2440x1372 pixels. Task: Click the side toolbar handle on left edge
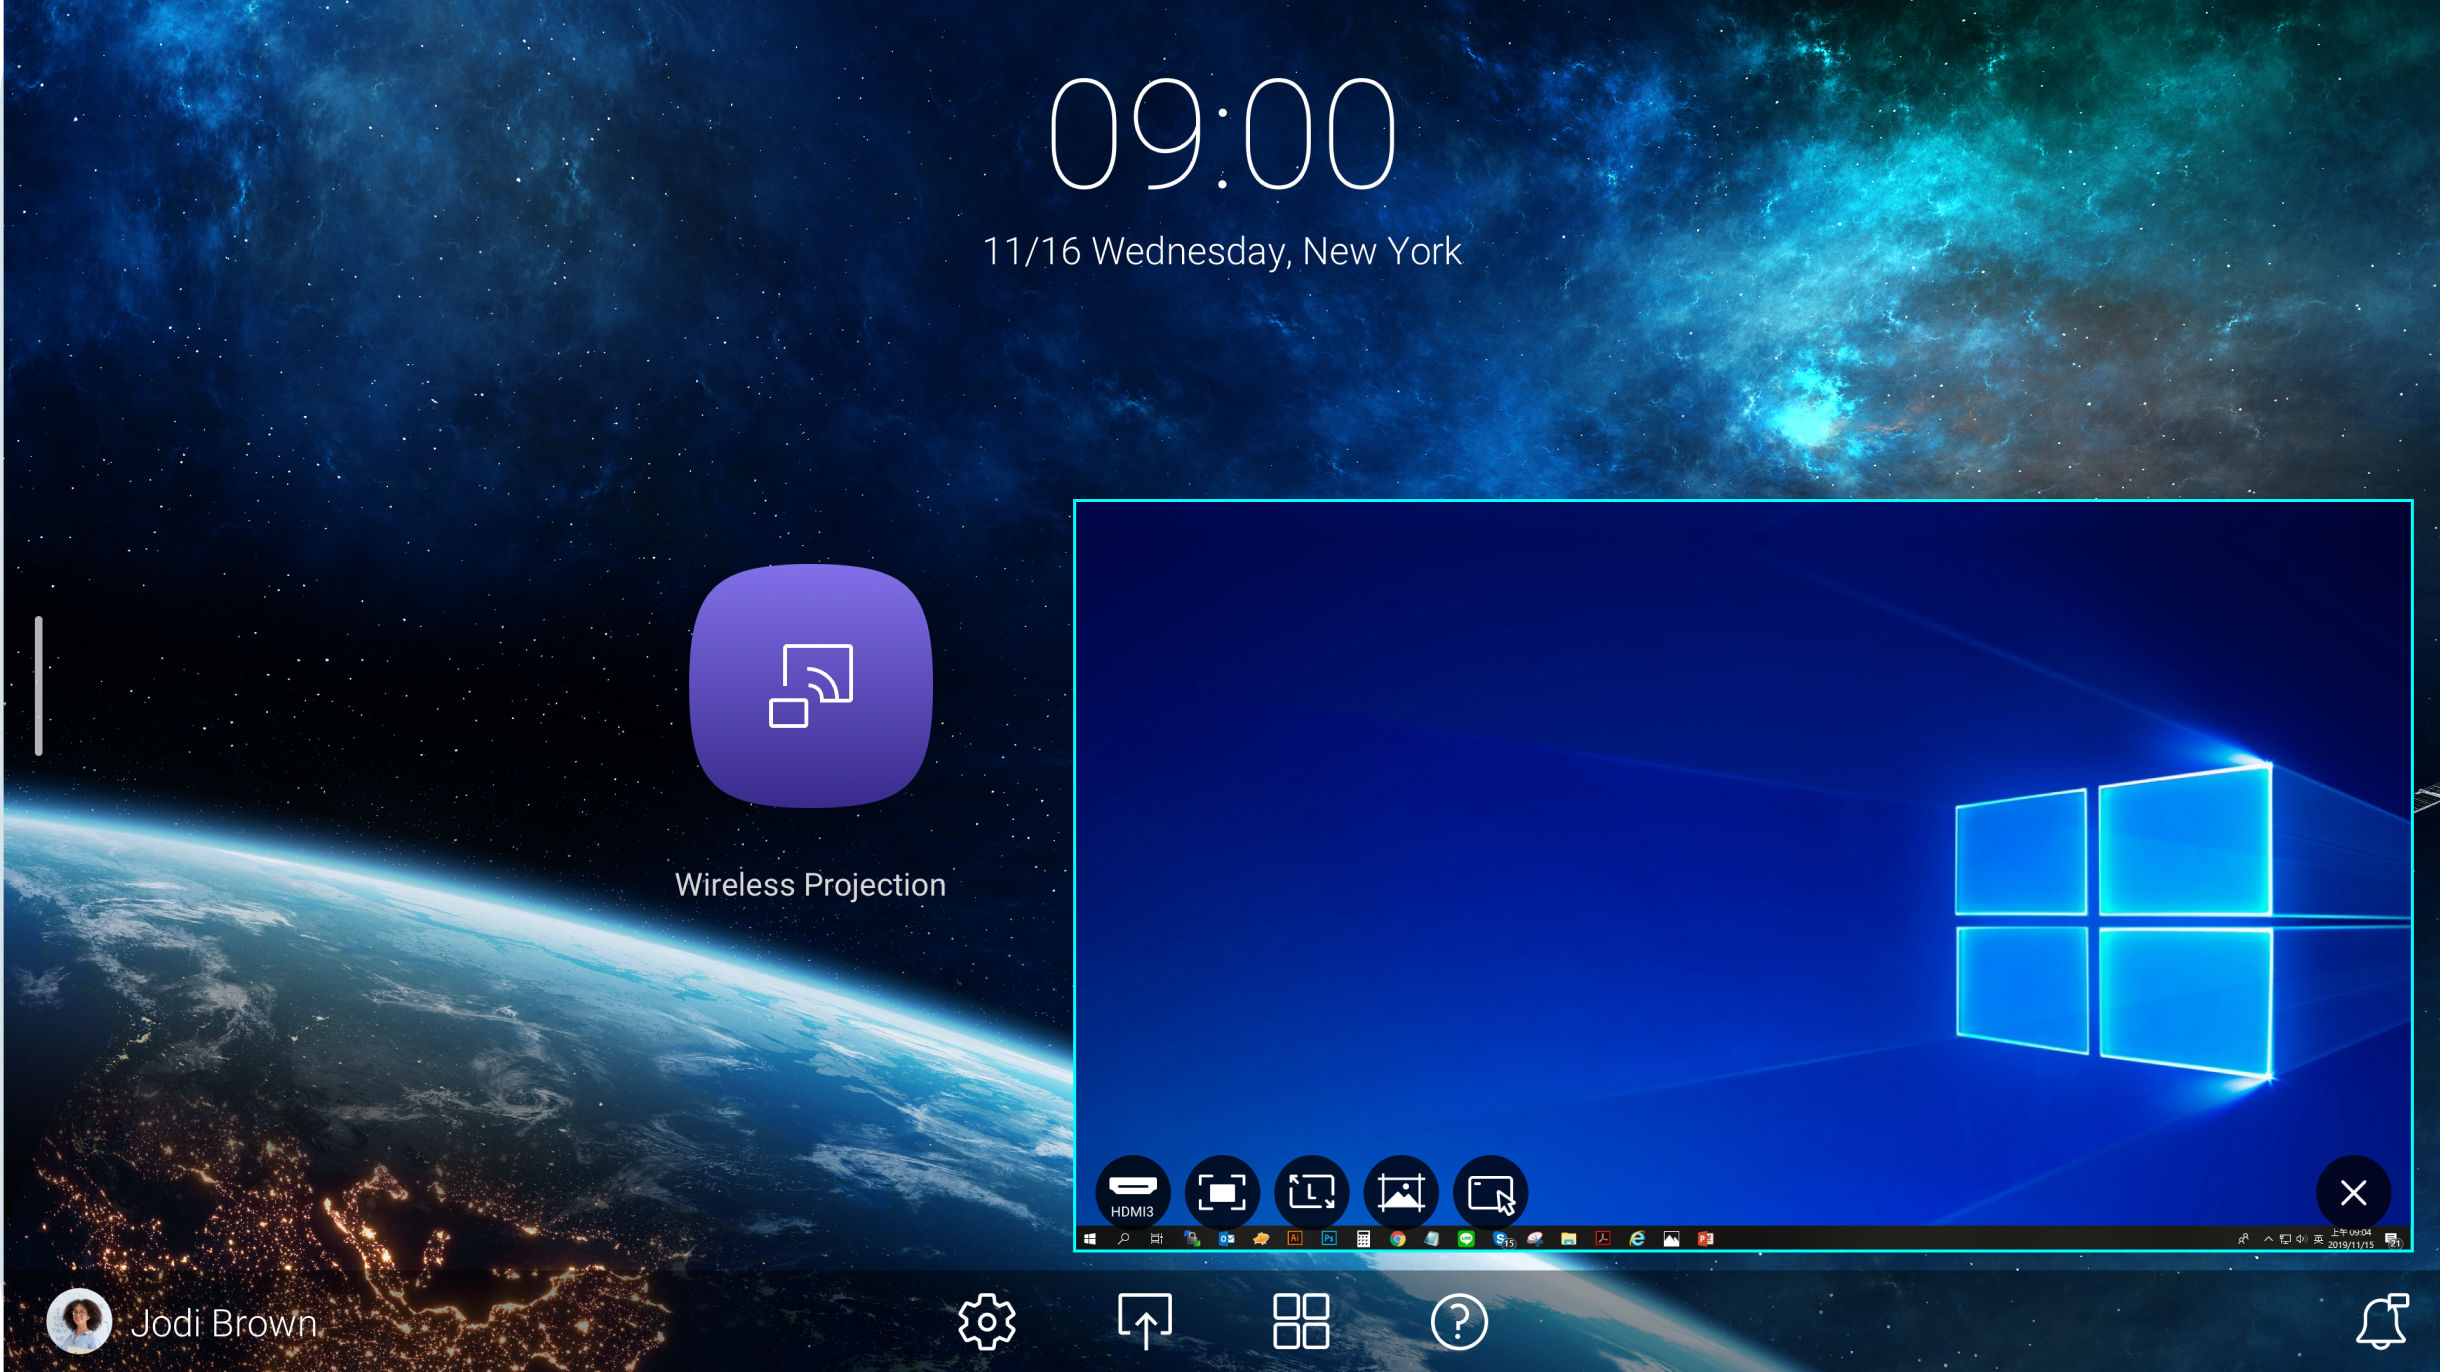point(38,686)
